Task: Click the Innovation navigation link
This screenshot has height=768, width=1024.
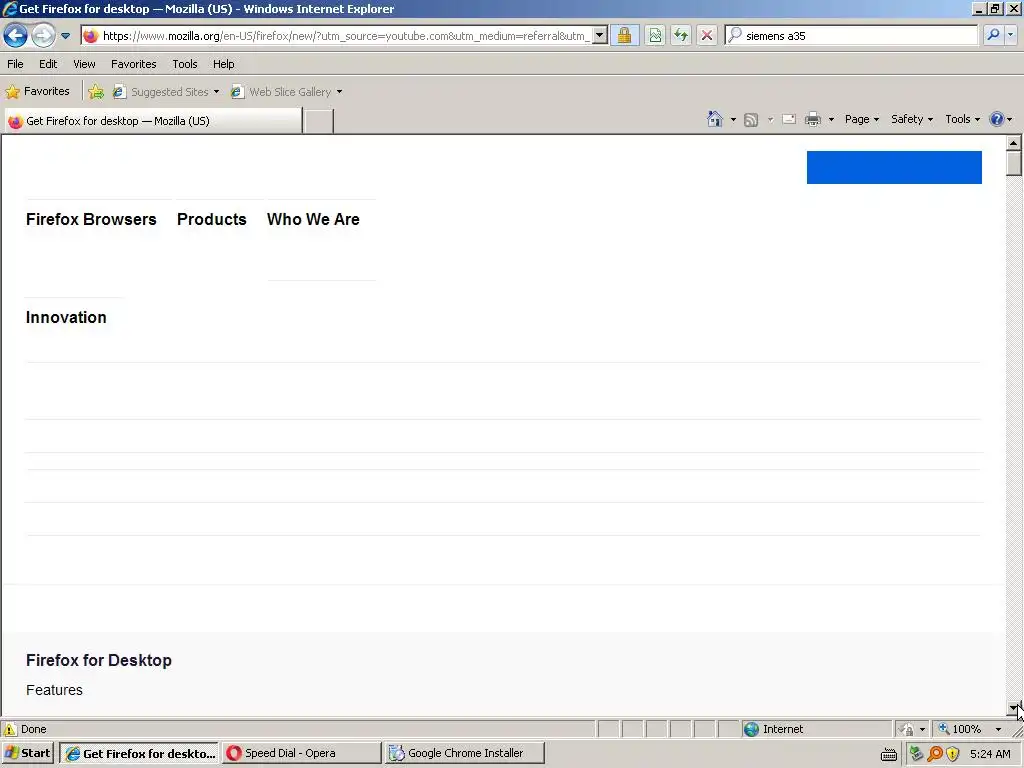Action: [x=66, y=317]
